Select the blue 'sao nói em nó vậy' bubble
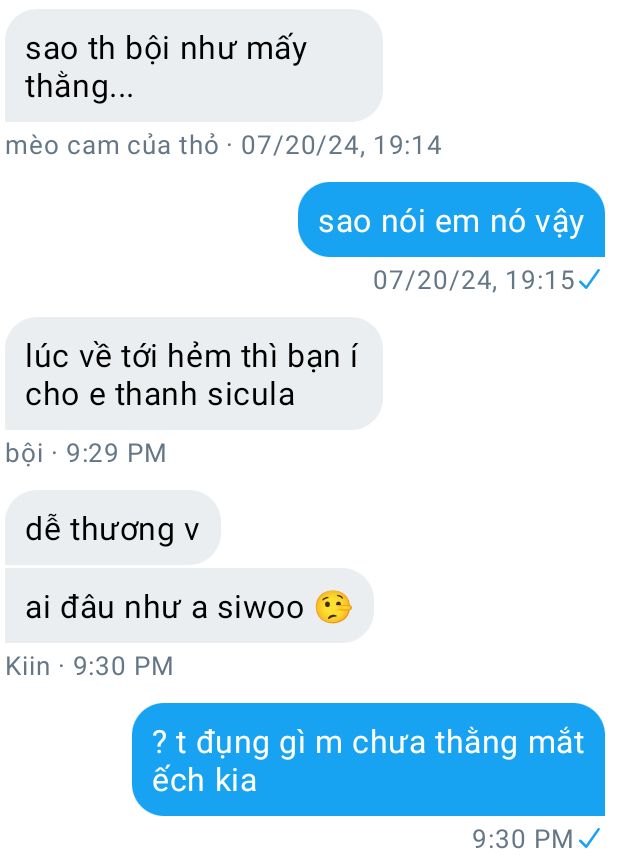The width and height of the screenshot is (624, 860). pos(451,219)
